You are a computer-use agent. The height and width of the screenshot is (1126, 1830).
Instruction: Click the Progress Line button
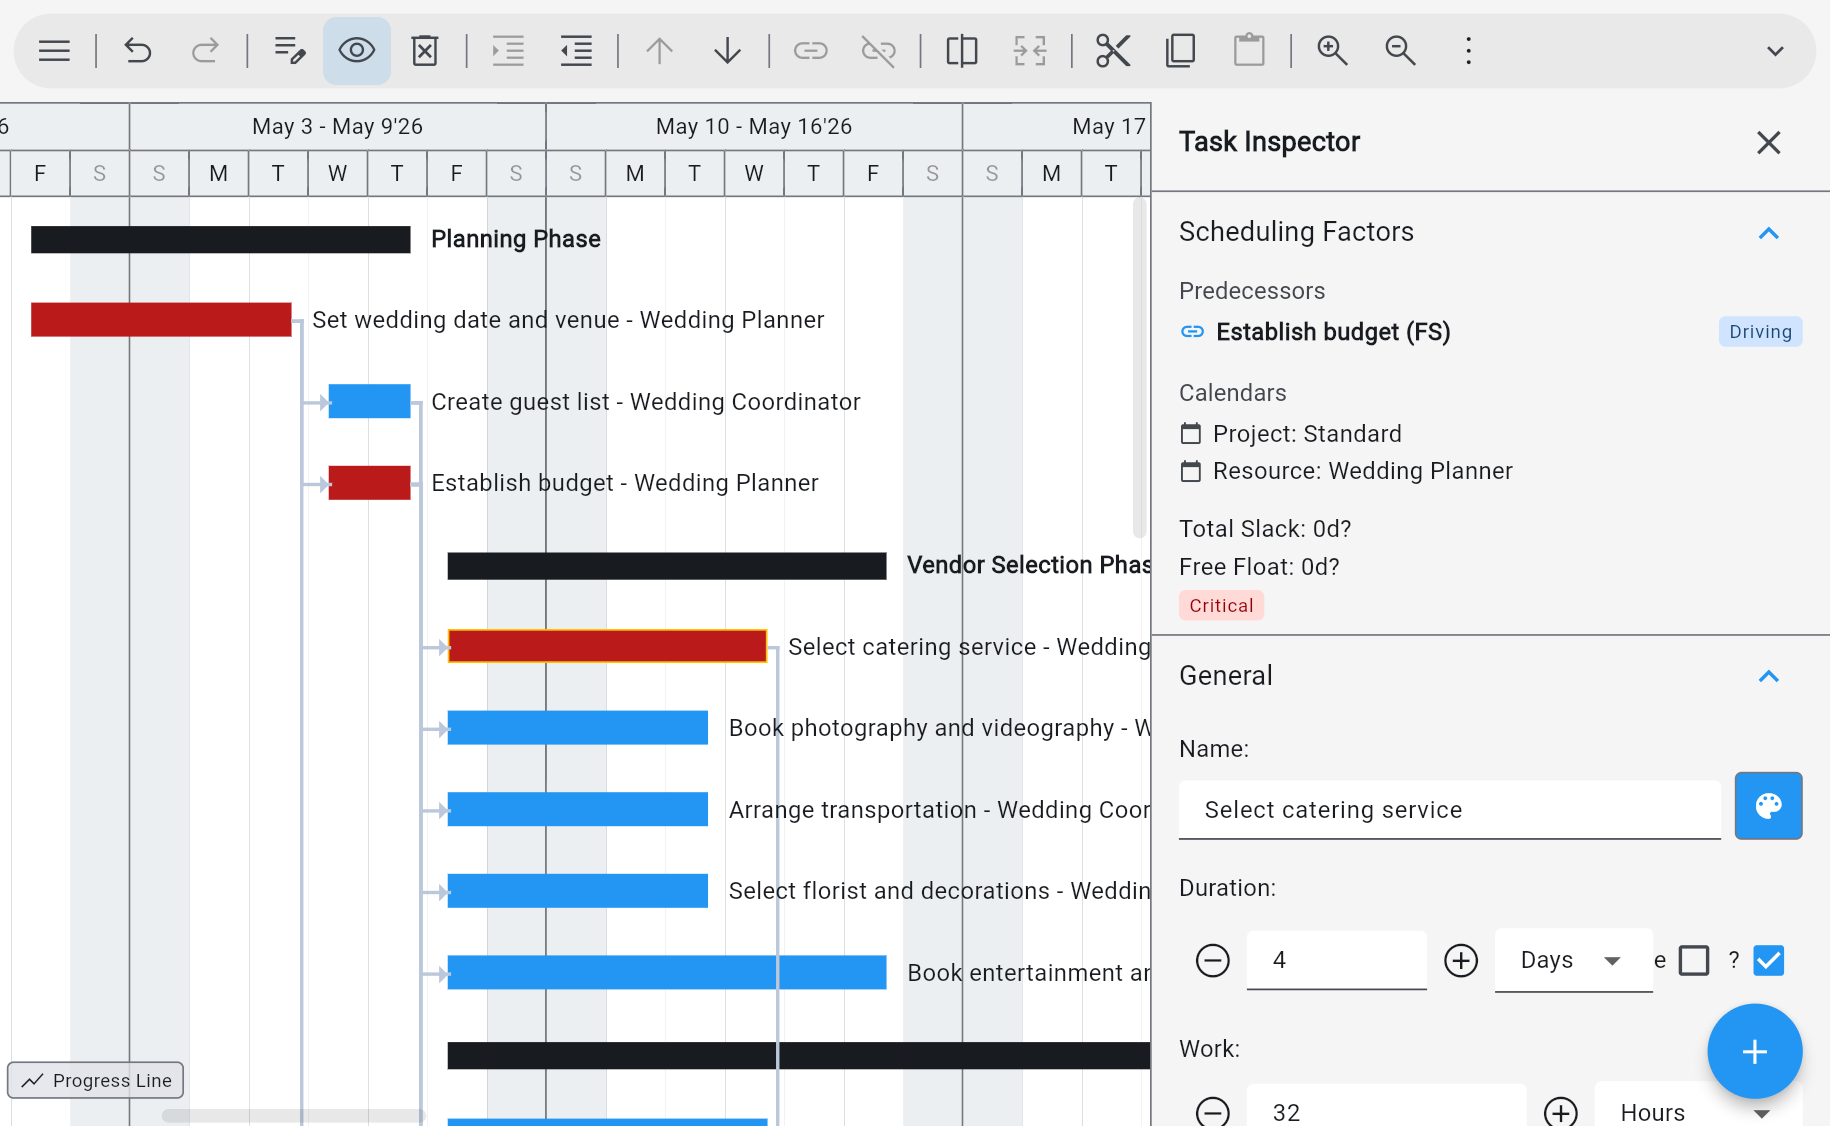[x=95, y=1080]
